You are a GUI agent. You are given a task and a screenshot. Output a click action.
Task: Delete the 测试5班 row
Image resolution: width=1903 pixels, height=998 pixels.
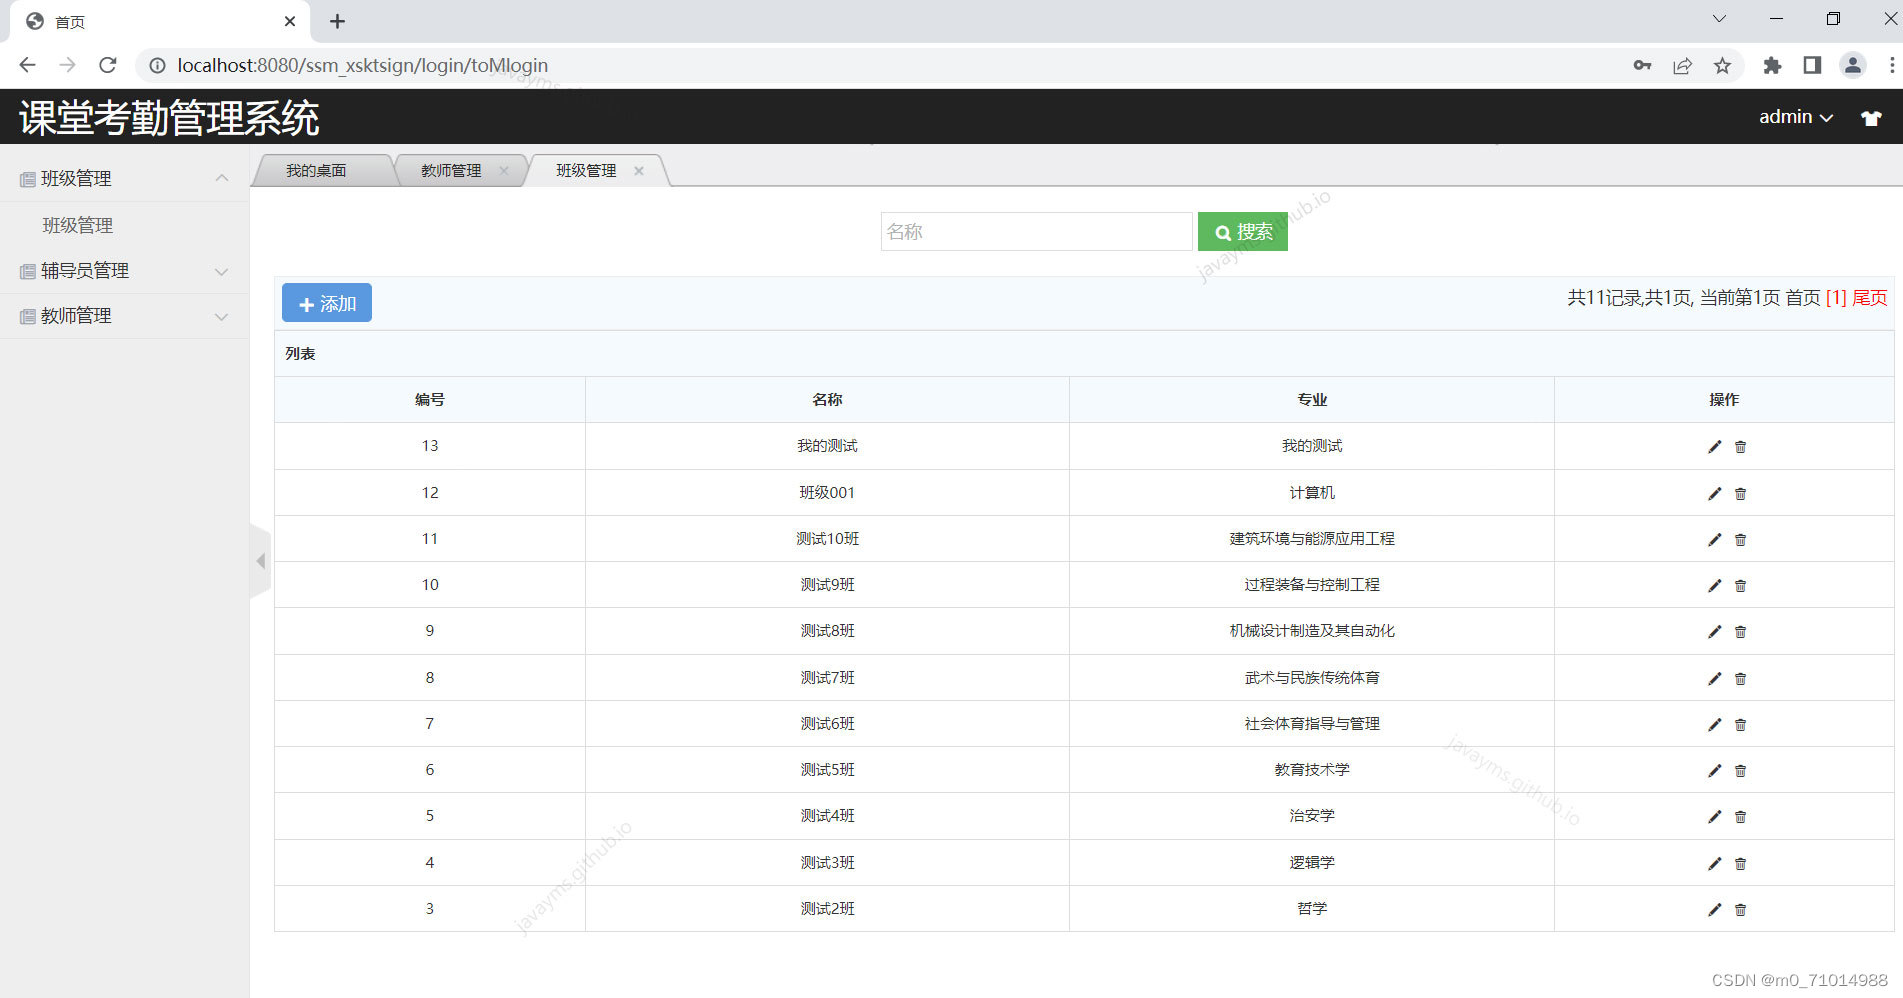point(1740,770)
